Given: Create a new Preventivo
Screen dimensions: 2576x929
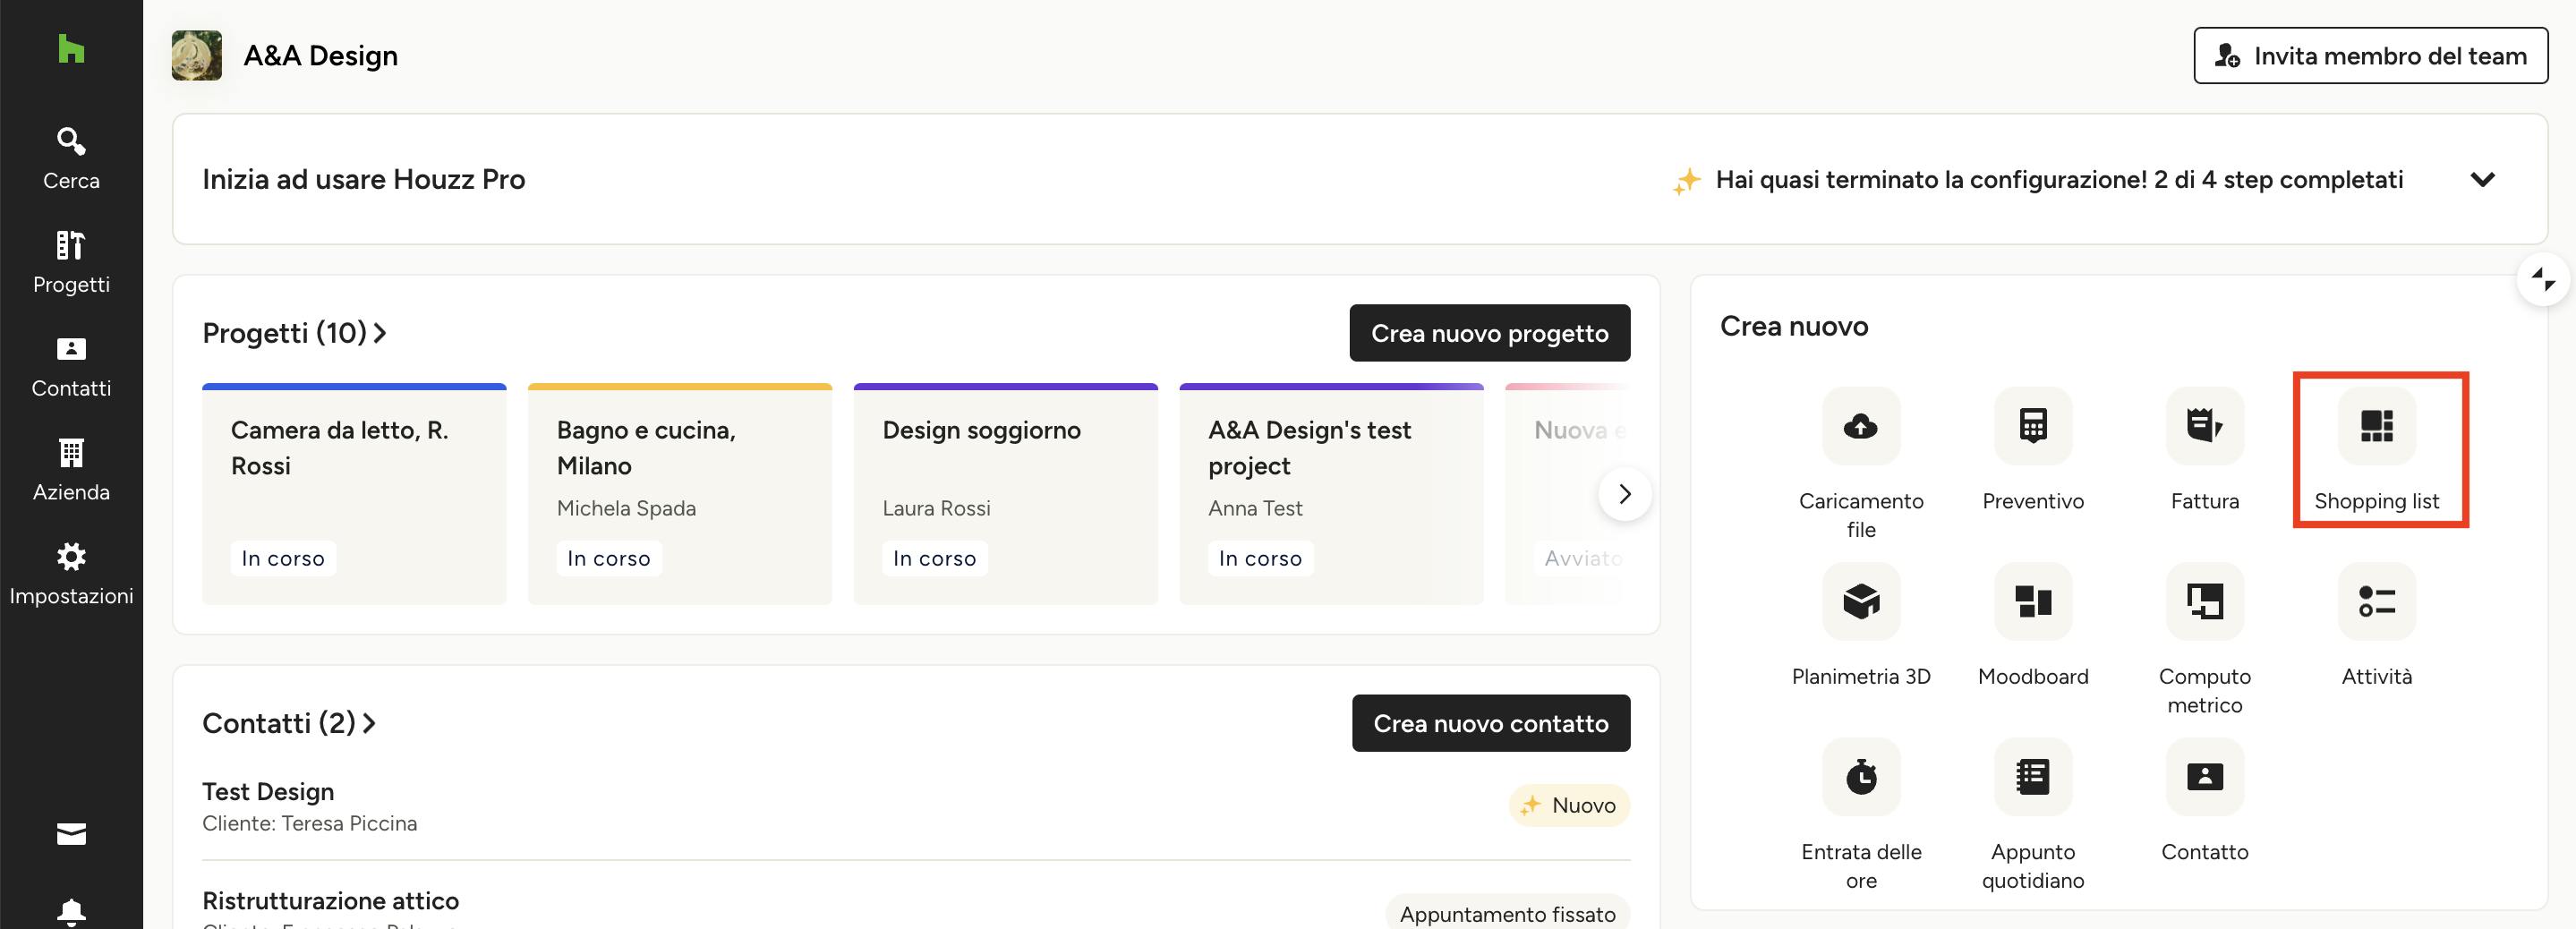Looking at the screenshot, I should point(2032,450).
